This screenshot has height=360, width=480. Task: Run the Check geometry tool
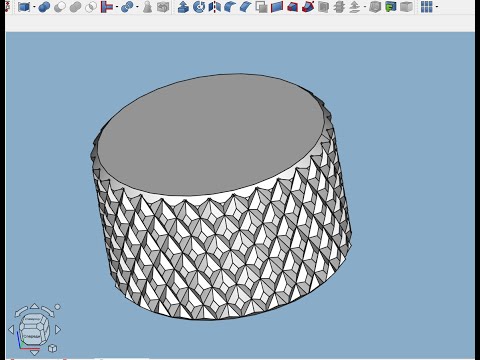click(x=147, y=7)
